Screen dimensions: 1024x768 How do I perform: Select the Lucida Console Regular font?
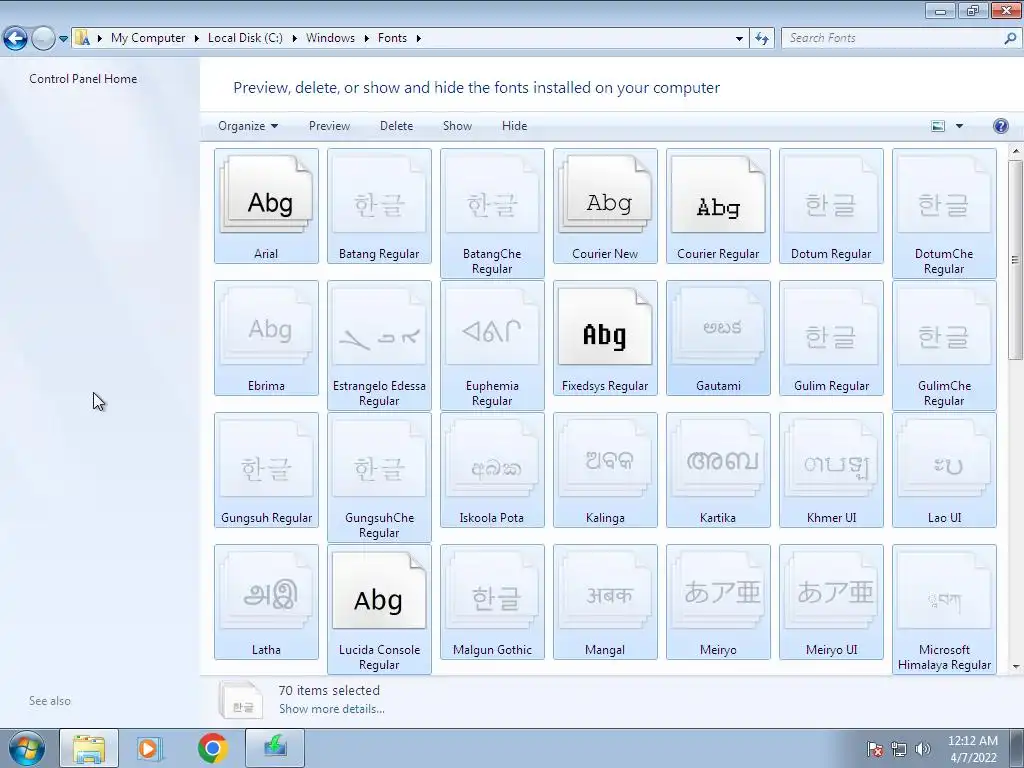(379, 609)
